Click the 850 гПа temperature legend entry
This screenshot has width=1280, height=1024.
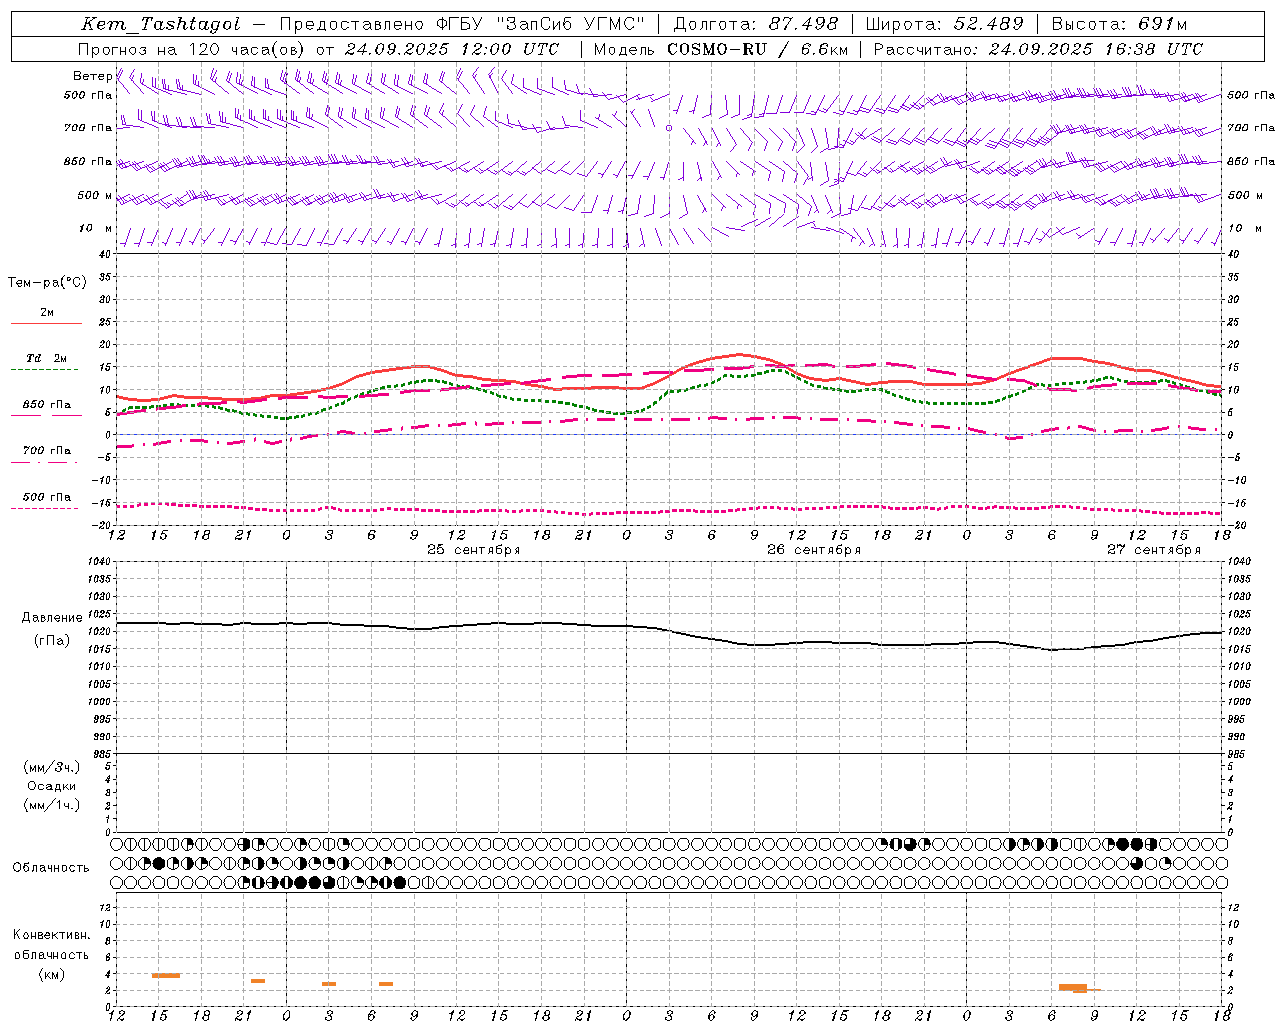[x=47, y=408]
